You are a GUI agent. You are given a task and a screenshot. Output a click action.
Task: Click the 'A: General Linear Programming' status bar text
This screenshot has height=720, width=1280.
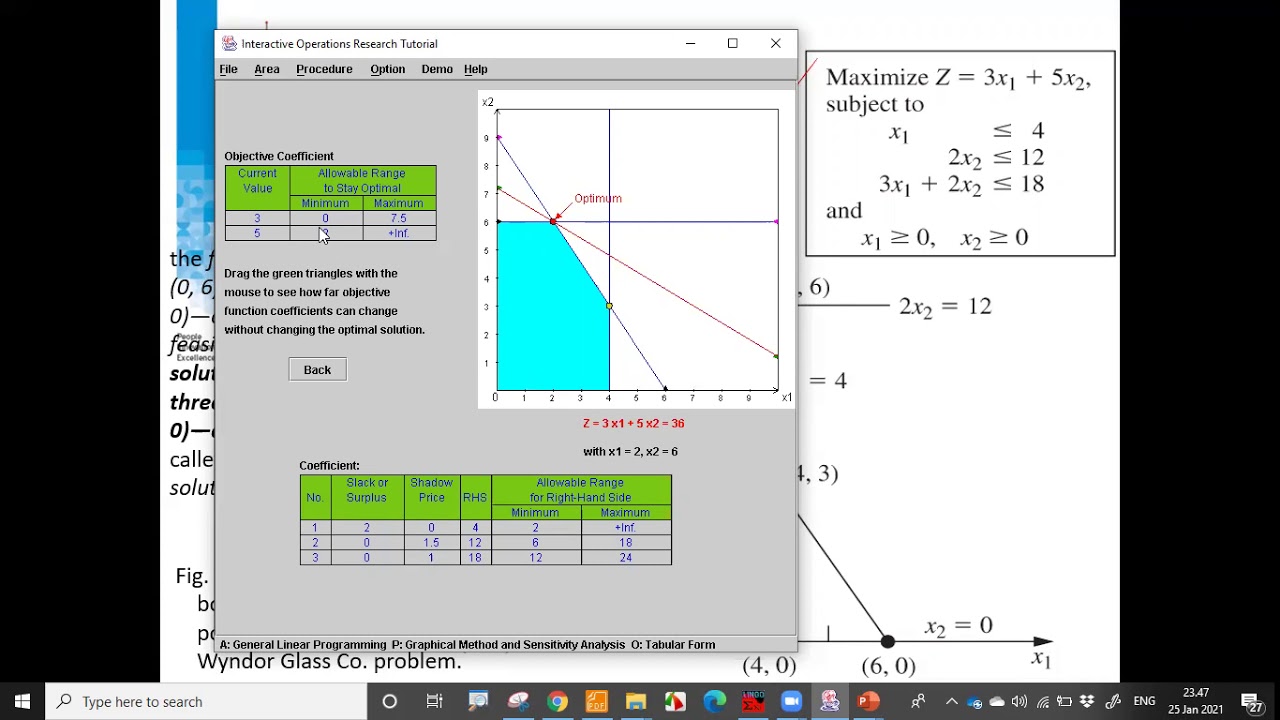point(303,645)
